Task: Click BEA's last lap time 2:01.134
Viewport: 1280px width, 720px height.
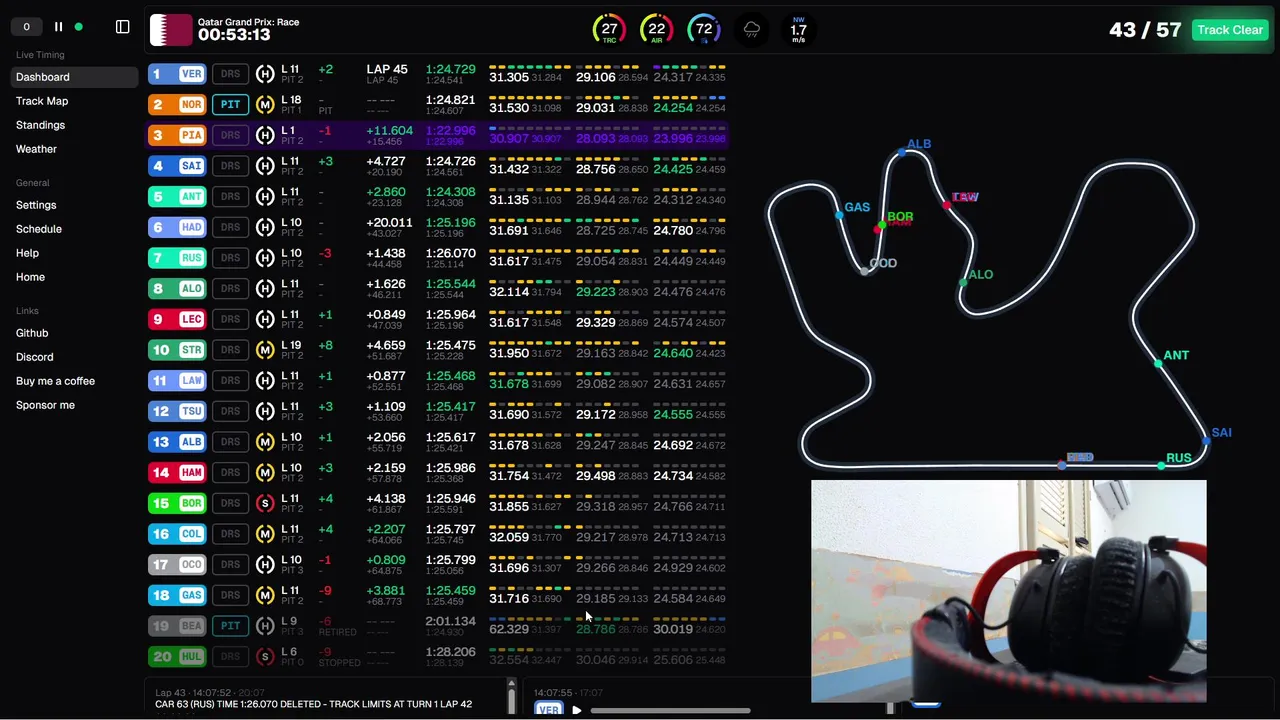Action: 450,621
